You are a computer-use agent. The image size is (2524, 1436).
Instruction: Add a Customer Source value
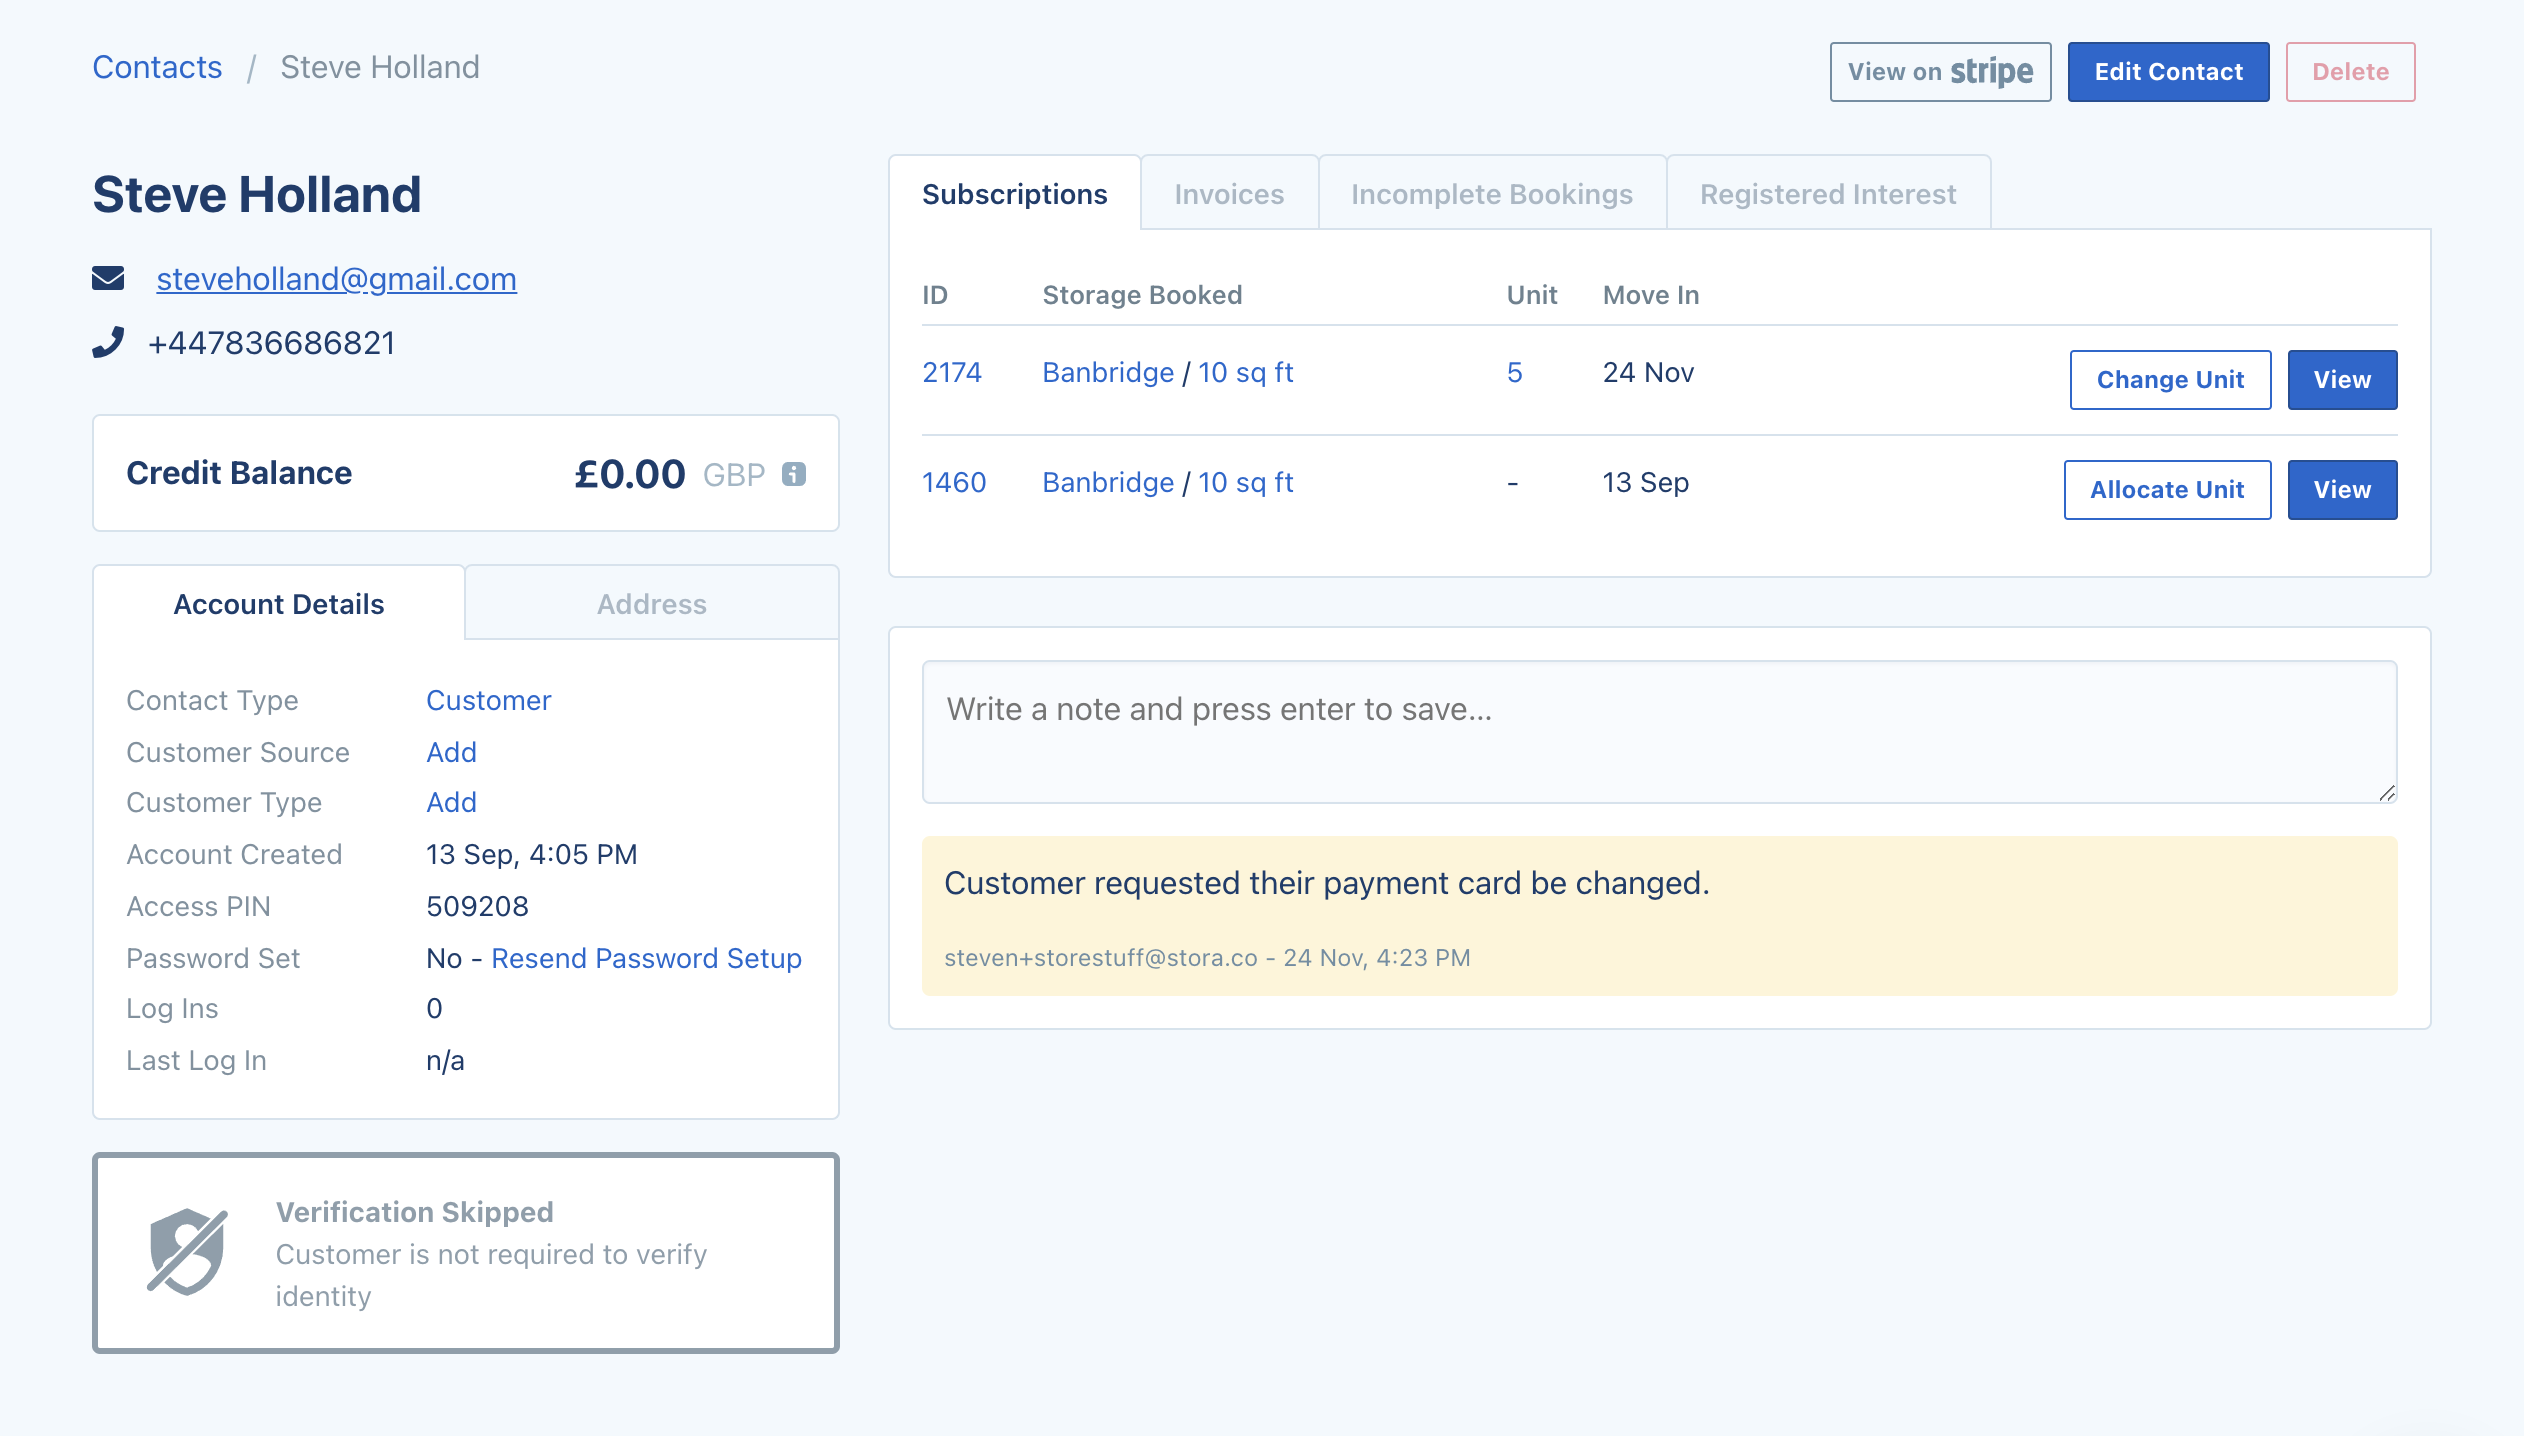(x=451, y=752)
